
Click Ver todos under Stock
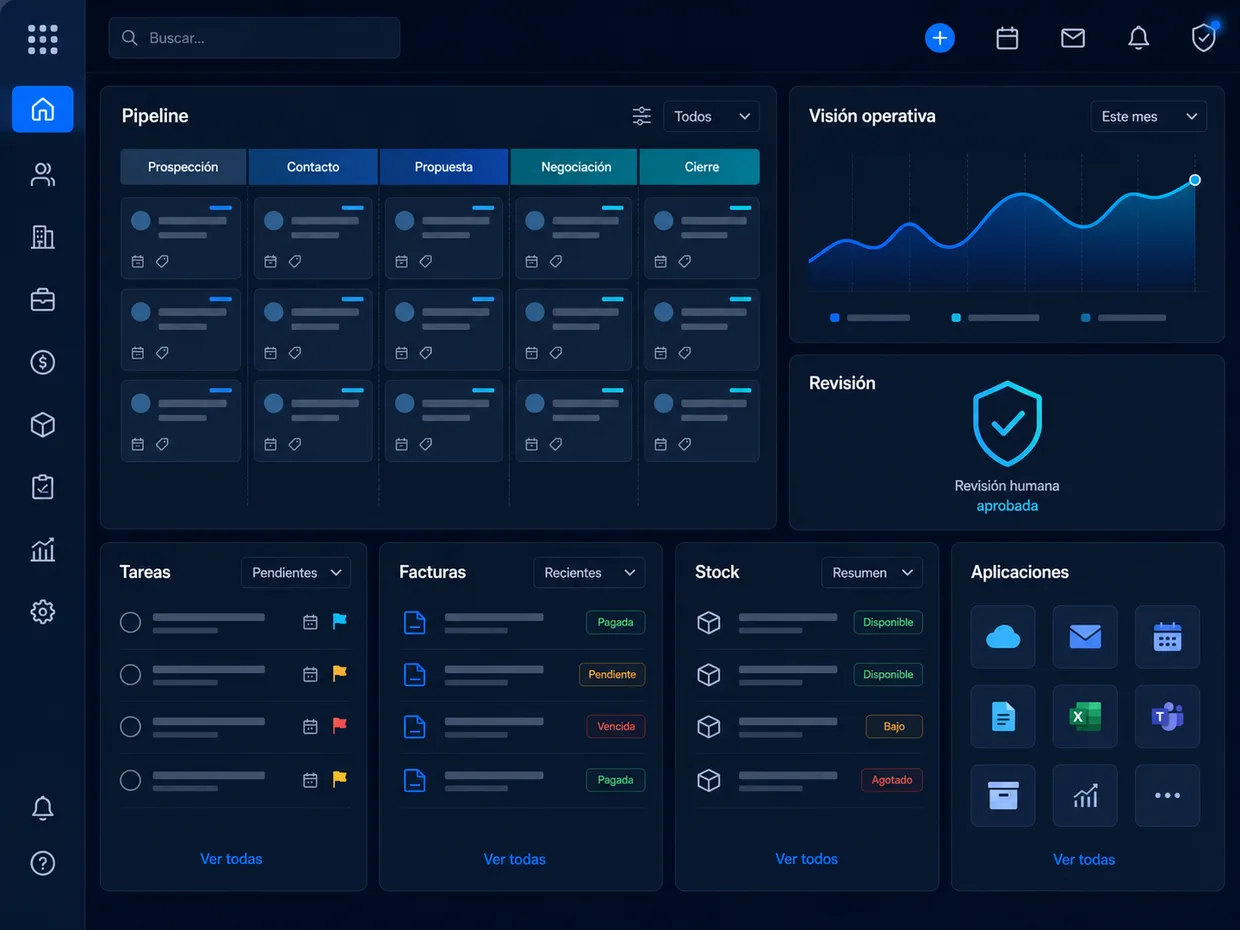coord(807,859)
